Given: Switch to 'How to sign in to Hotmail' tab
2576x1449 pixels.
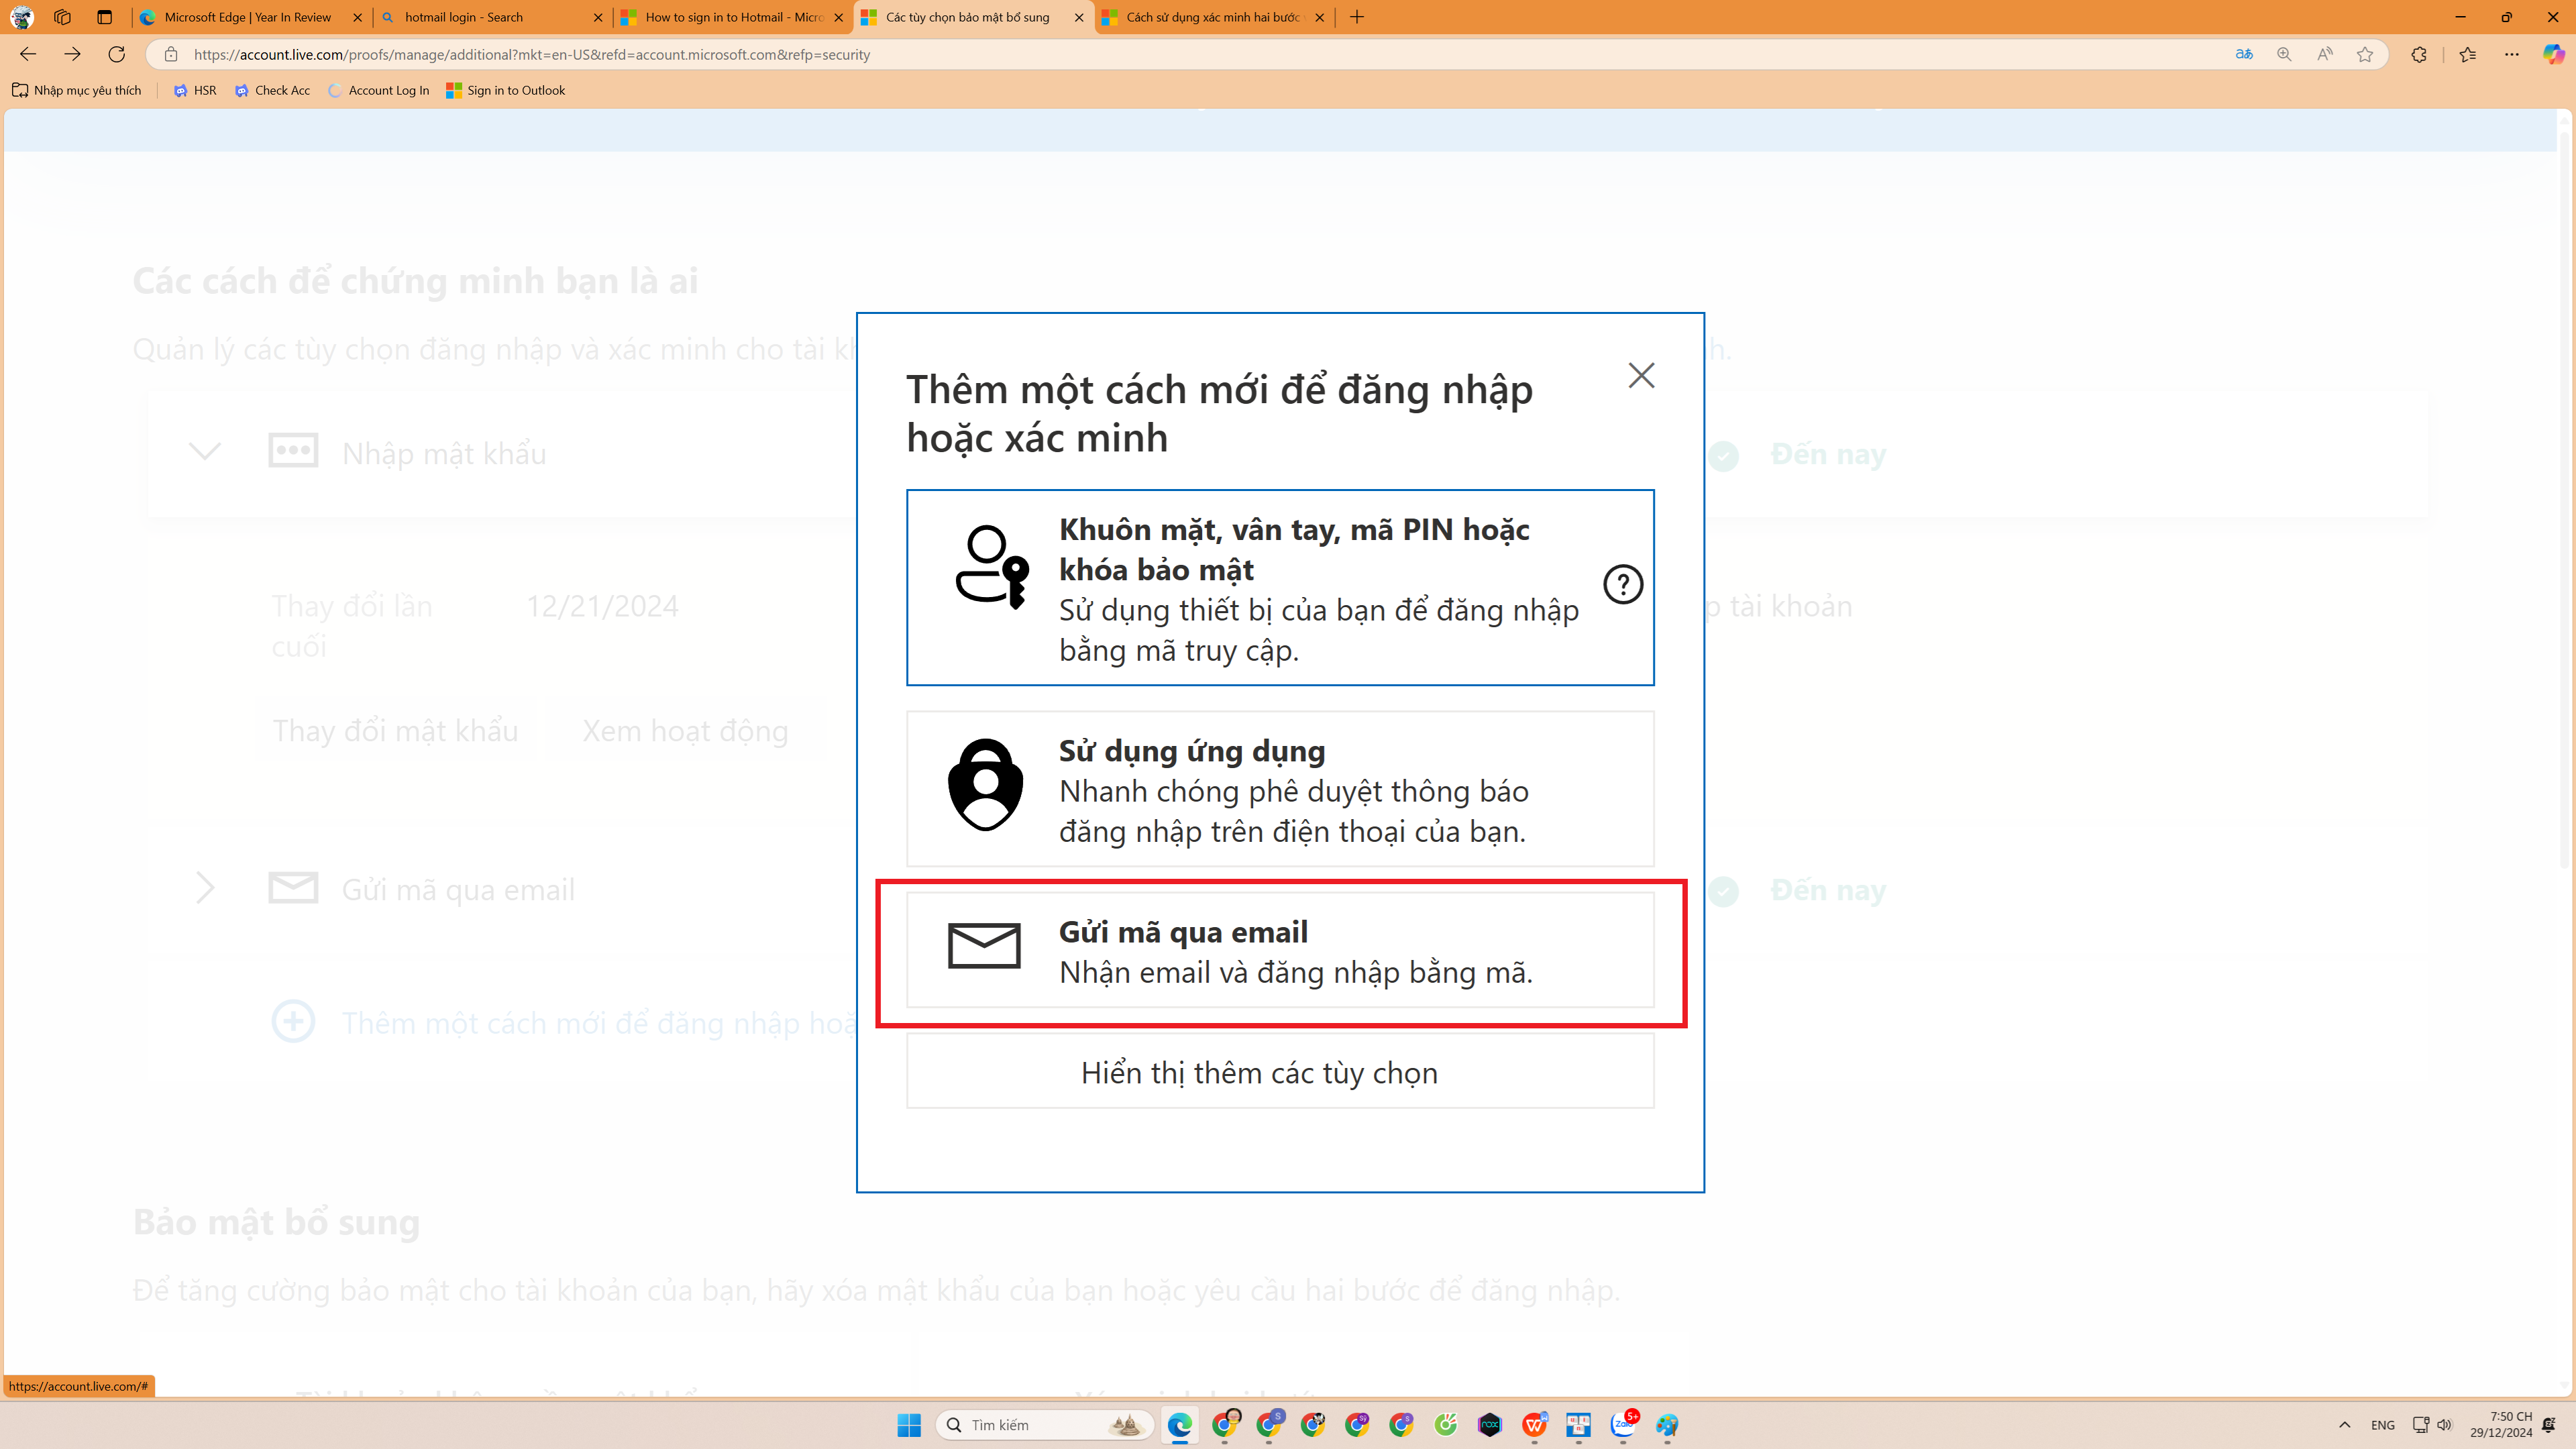Looking at the screenshot, I should [x=732, y=17].
